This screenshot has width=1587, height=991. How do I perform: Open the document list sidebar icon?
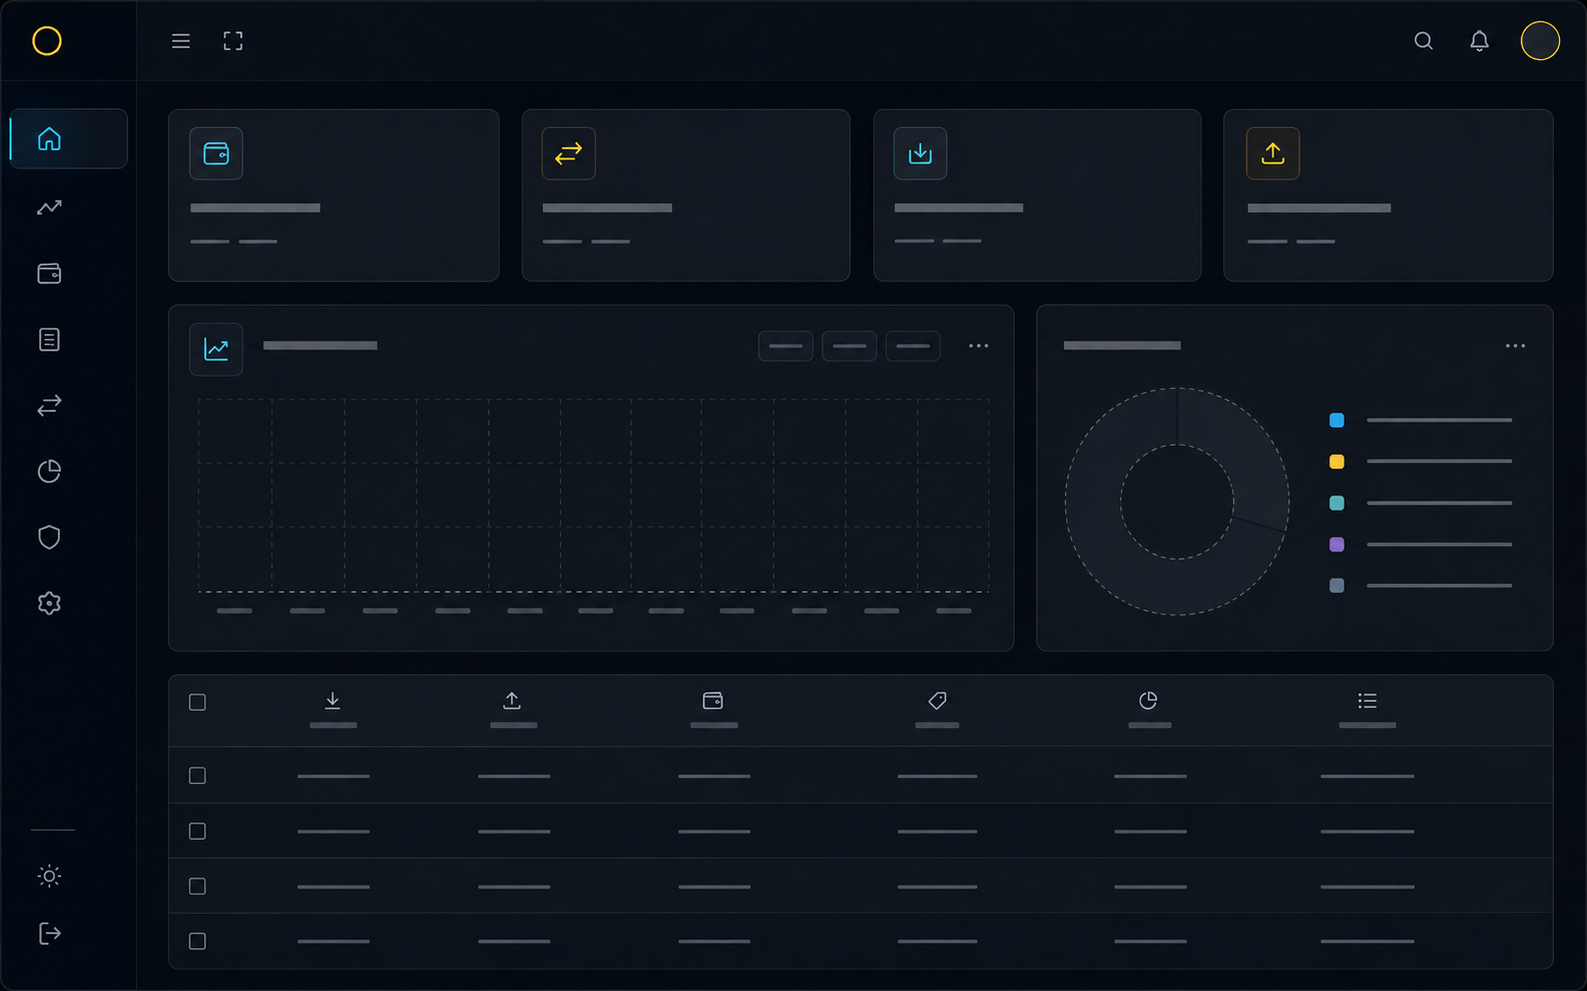click(49, 340)
